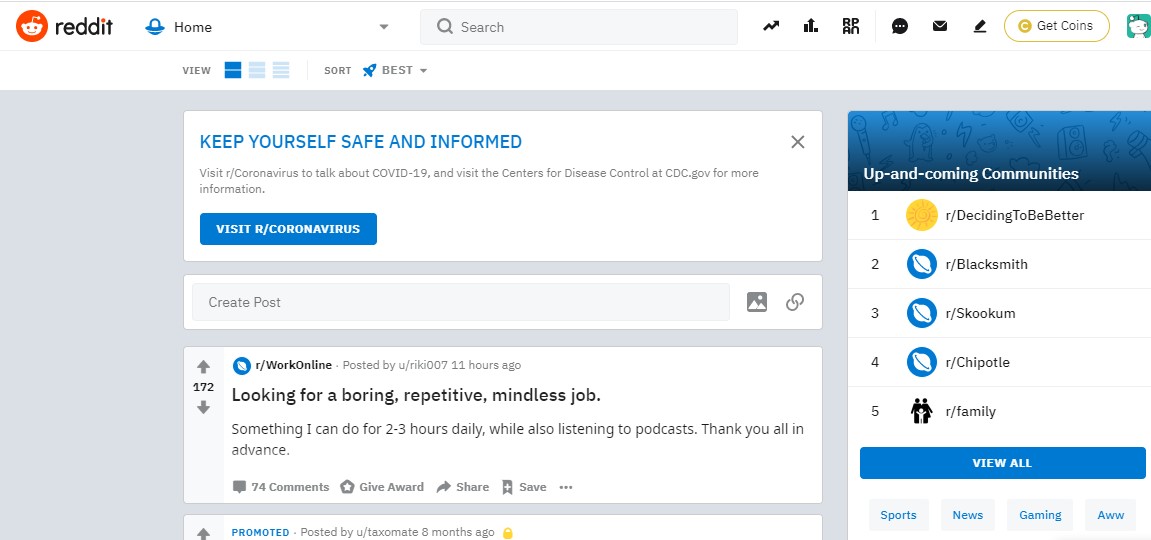Select the card view layout icon
This screenshot has height=540, width=1151.
[x=233, y=70]
